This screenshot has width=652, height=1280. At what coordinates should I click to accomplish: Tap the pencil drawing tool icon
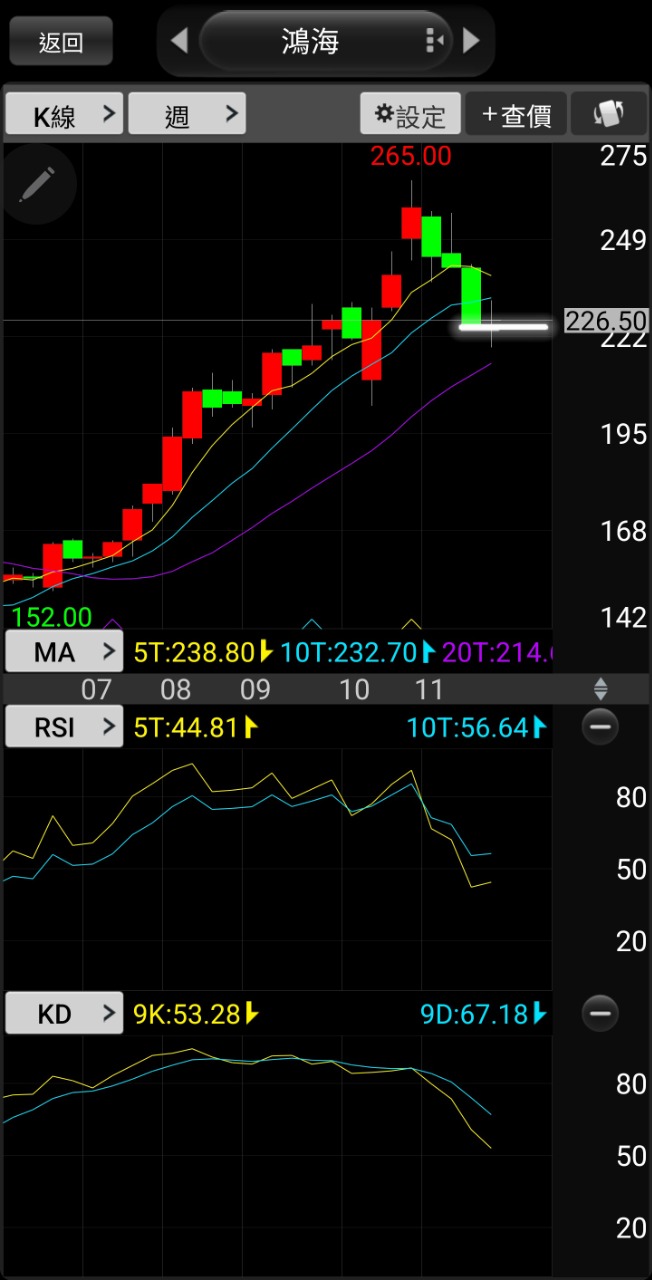click(x=40, y=186)
